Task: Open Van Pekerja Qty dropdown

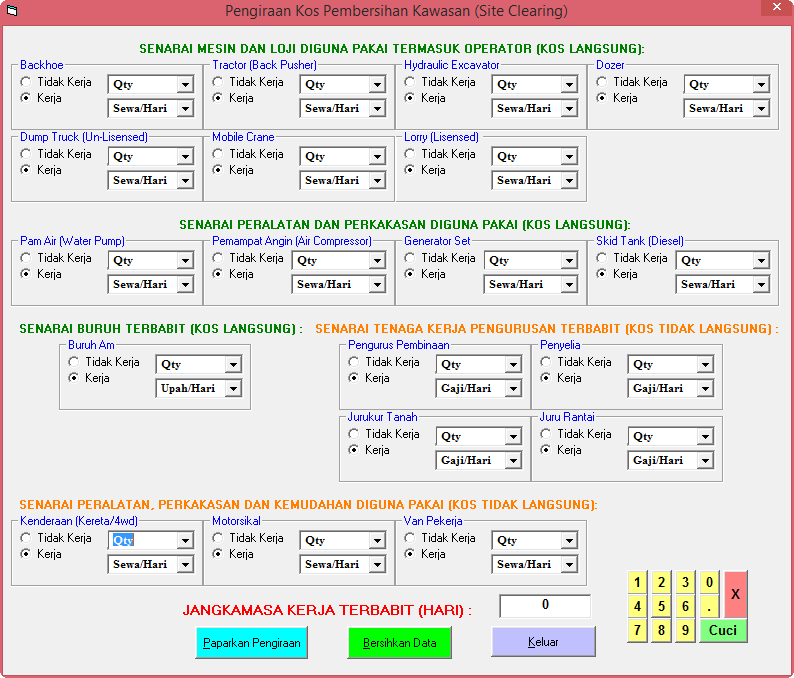Action: [x=569, y=540]
